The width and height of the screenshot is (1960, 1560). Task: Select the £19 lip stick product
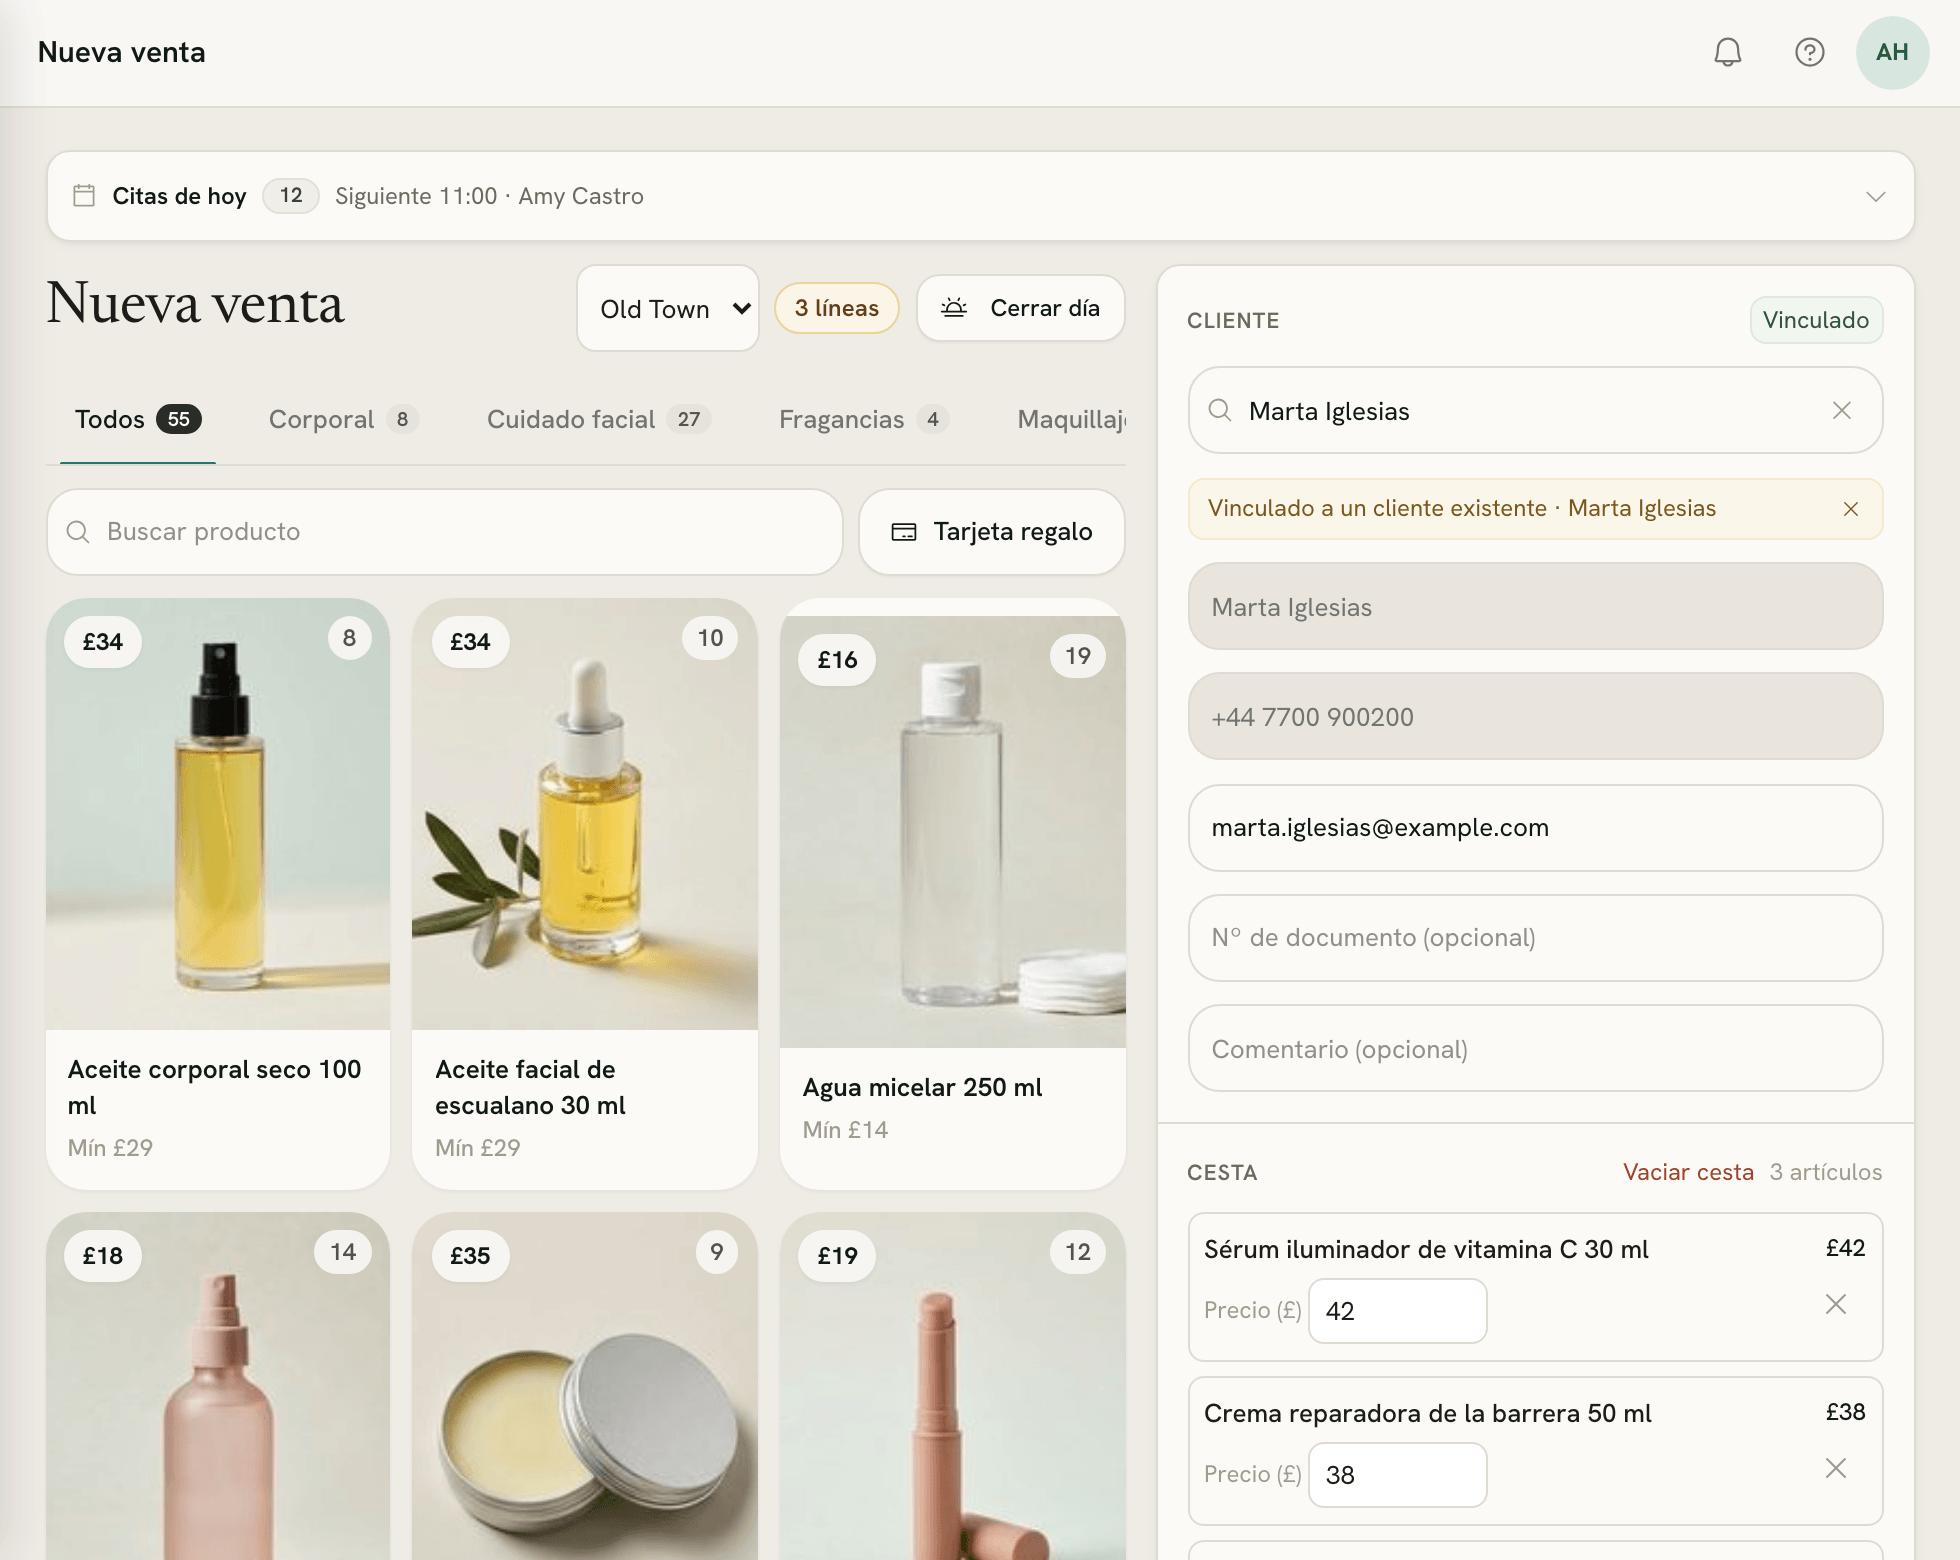pos(953,1386)
